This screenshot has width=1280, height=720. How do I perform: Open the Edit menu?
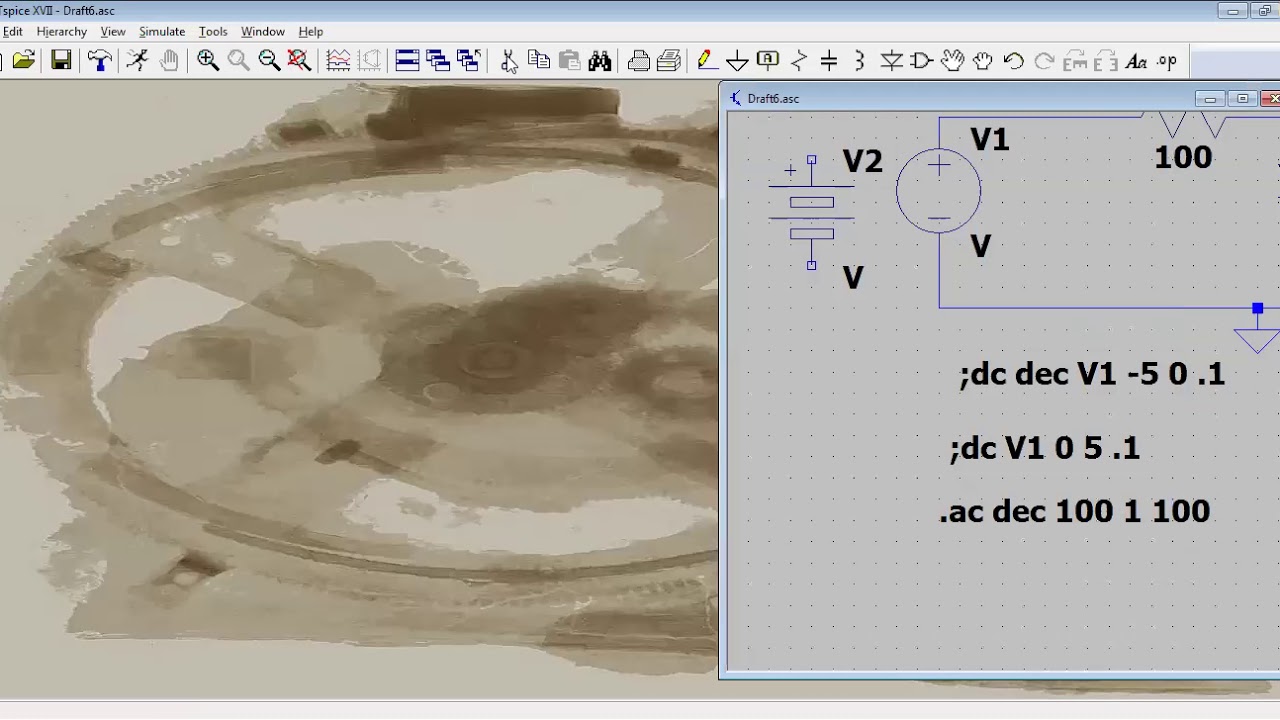click(12, 31)
